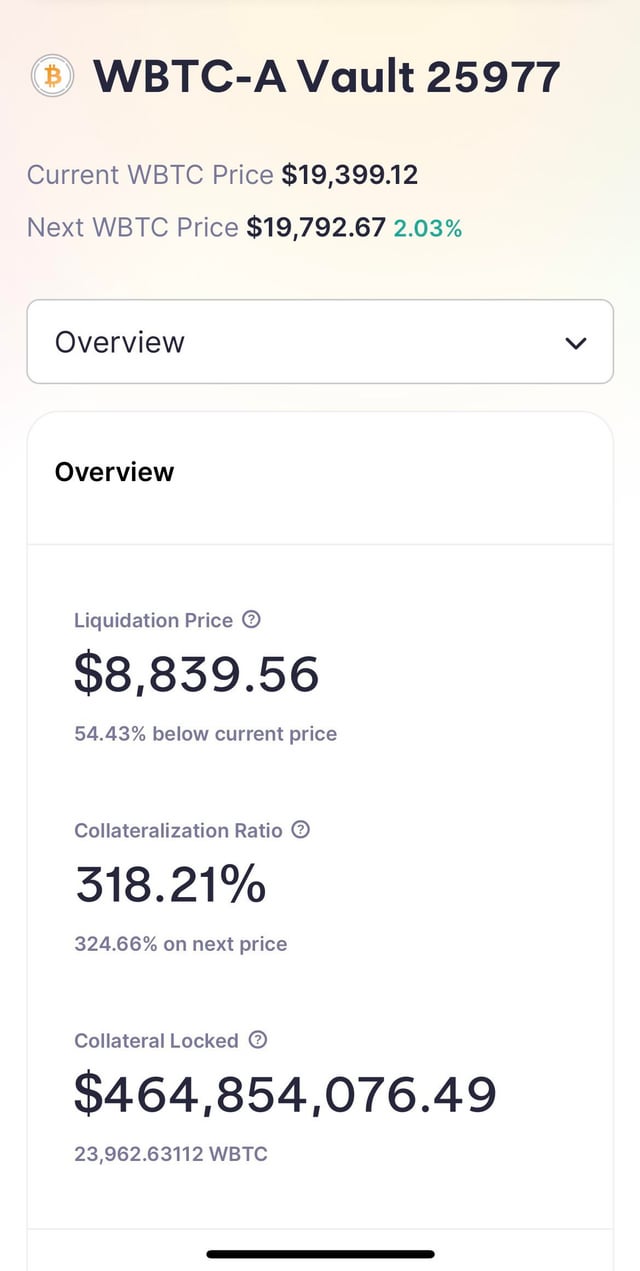Image resolution: width=640 pixels, height=1271 pixels.
Task: Click the 23,962.63112 WBTC amount
Action: click(171, 1154)
